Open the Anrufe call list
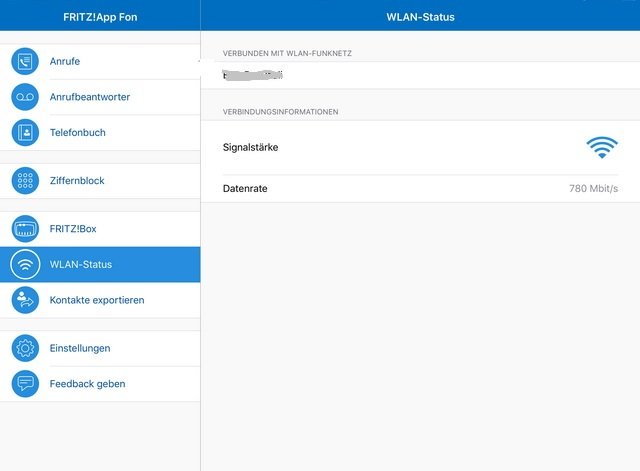The width and height of the screenshot is (640, 471). 65,61
